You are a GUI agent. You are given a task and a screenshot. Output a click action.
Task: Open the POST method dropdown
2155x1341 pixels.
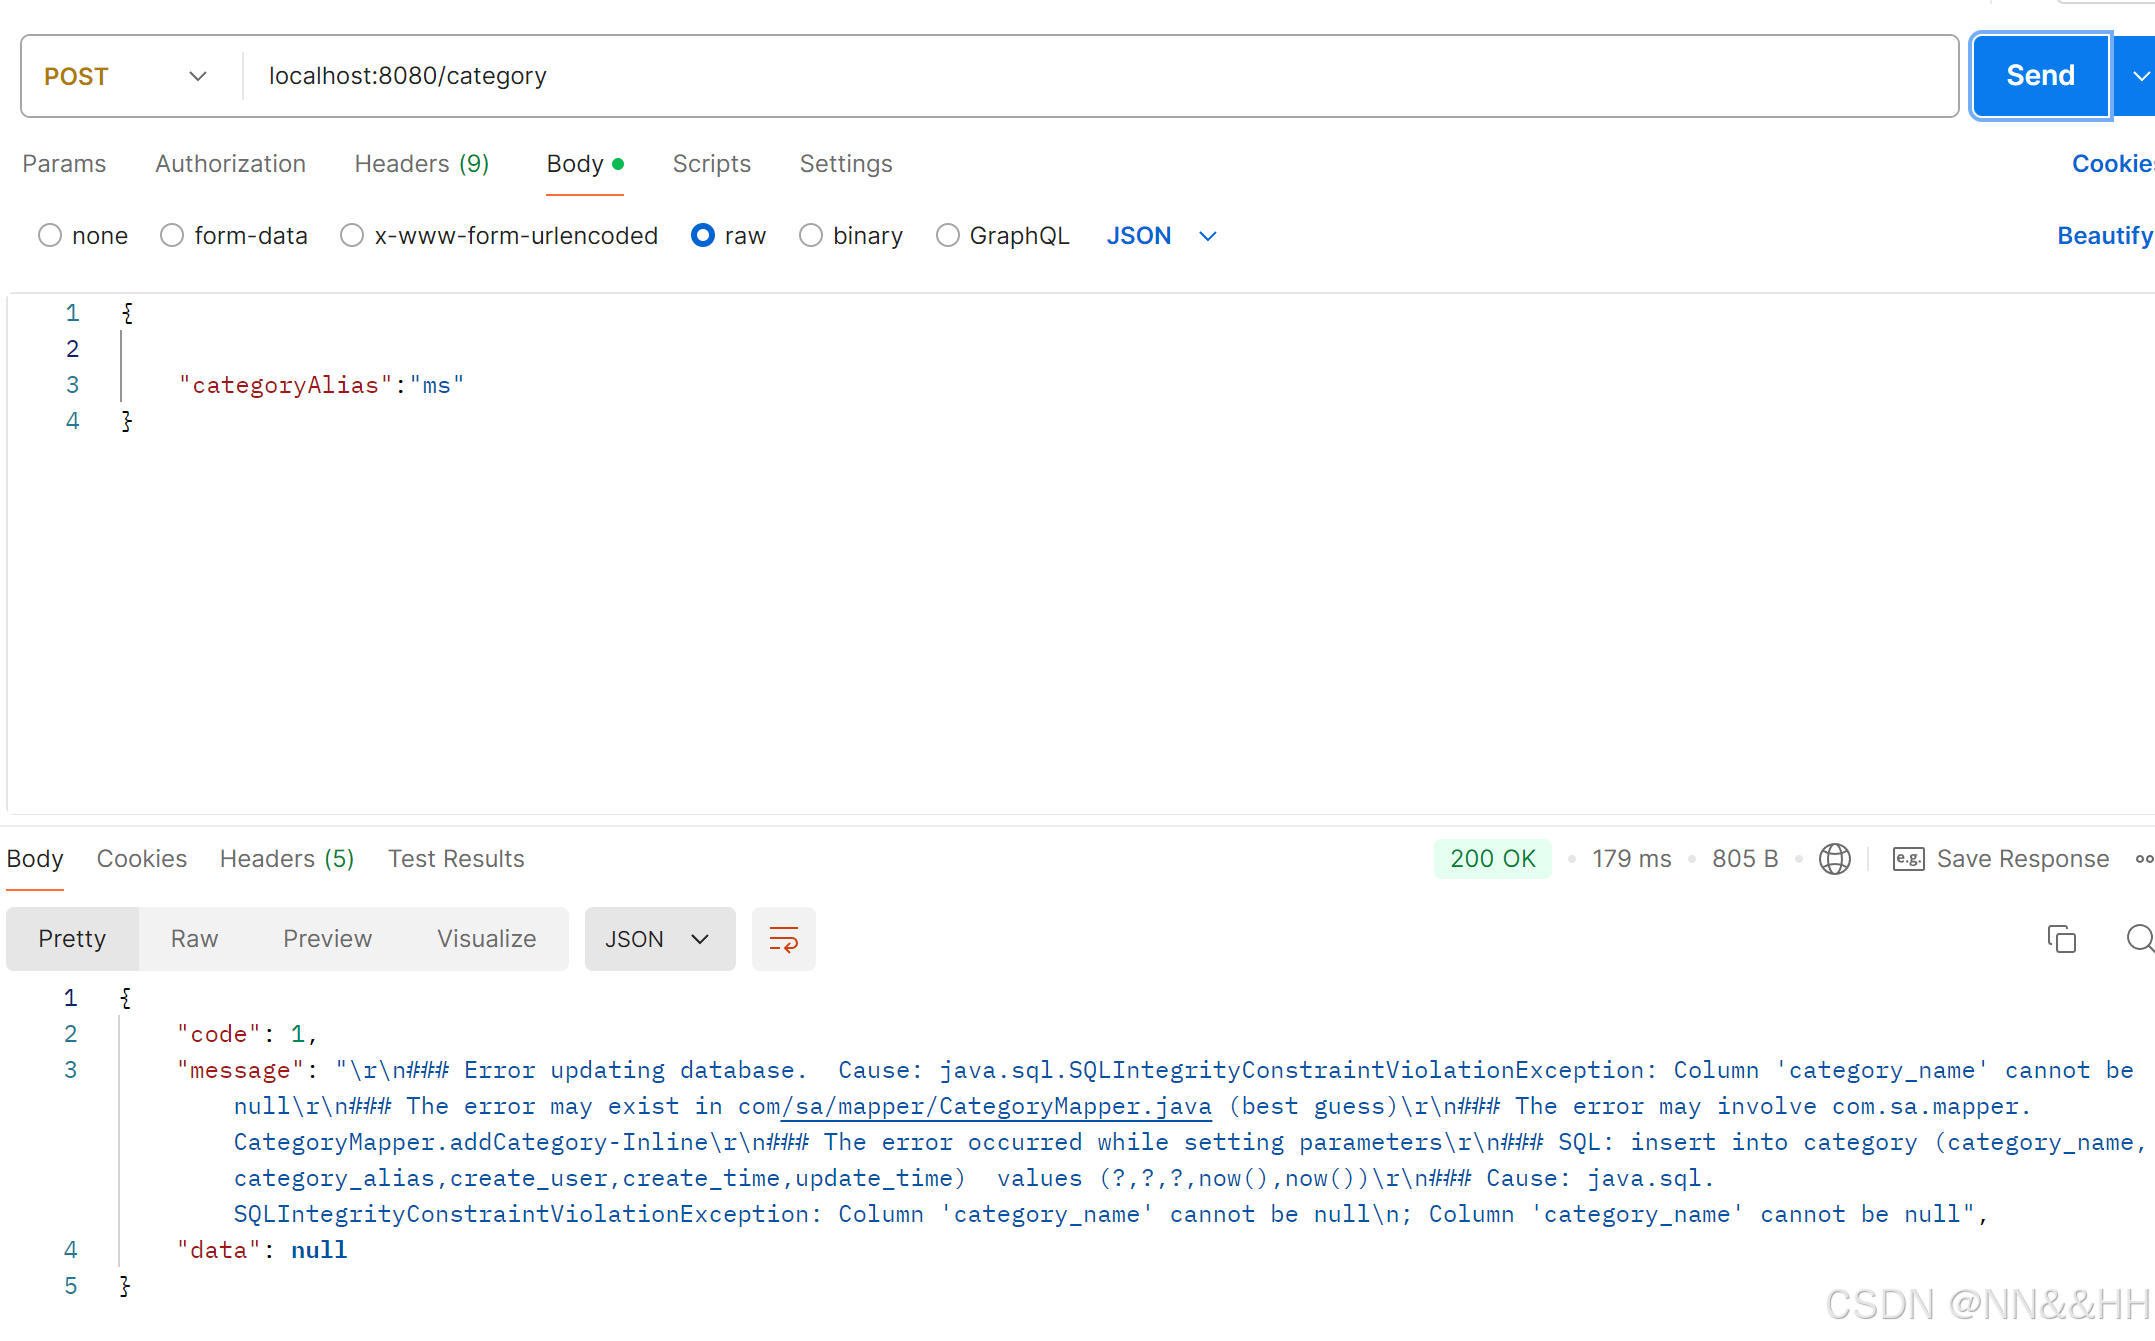click(127, 76)
